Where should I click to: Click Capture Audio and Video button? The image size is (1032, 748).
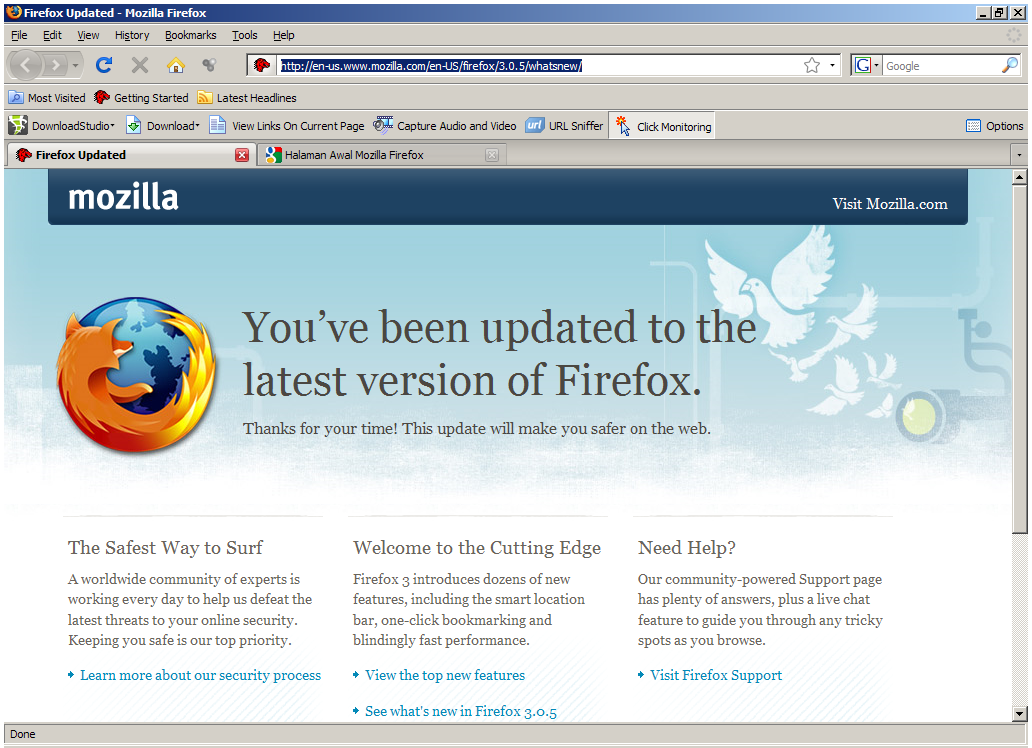(445, 125)
